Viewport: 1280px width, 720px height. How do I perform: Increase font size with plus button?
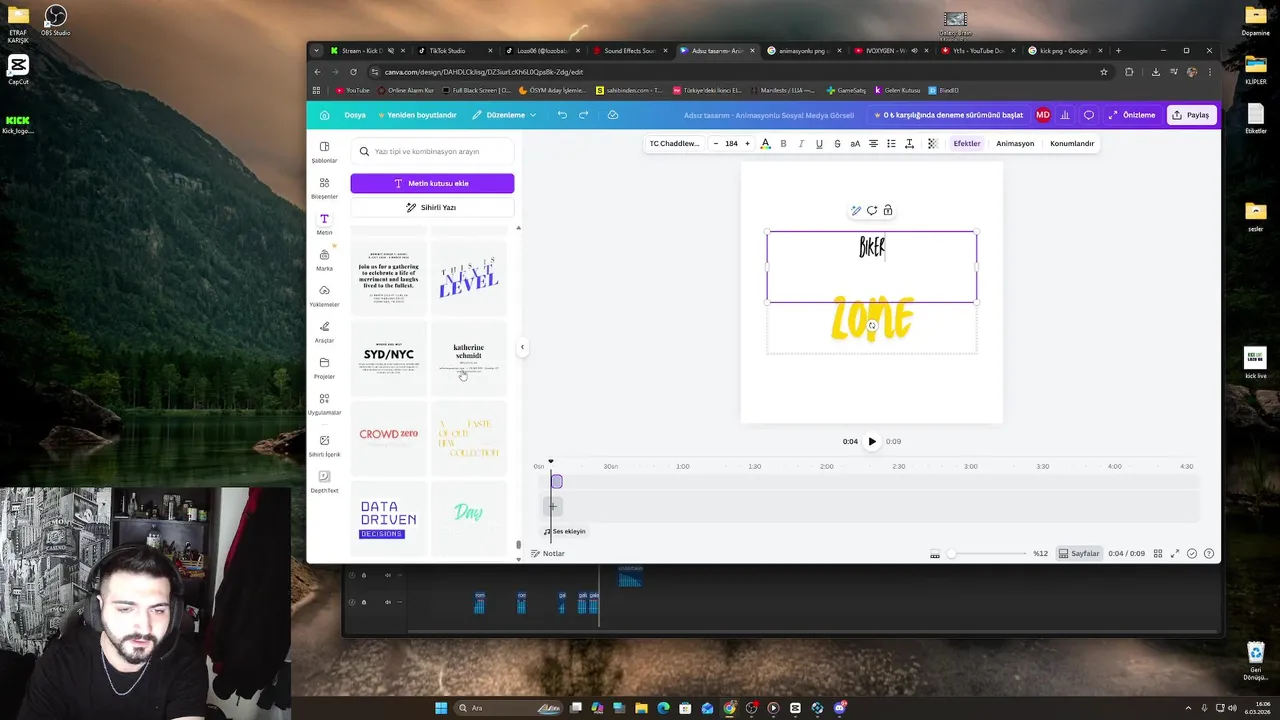point(747,143)
